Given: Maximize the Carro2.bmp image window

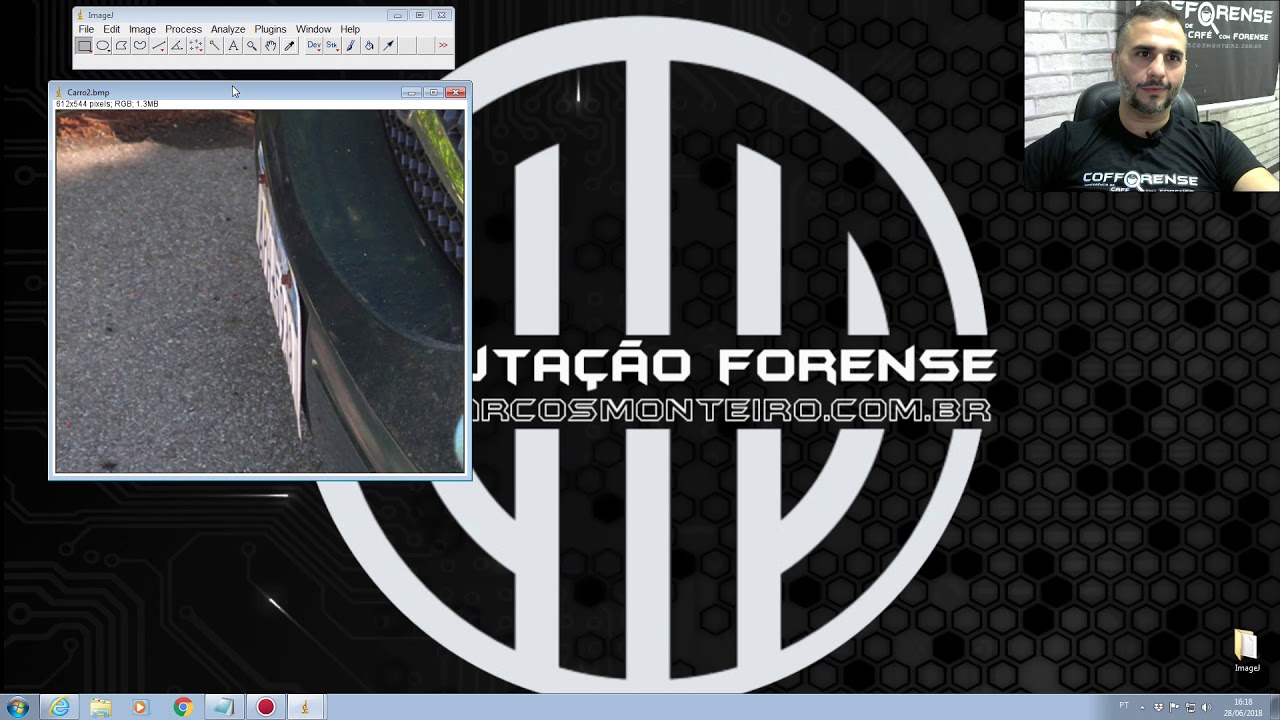Looking at the screenshot, I should tap(433, 92).
